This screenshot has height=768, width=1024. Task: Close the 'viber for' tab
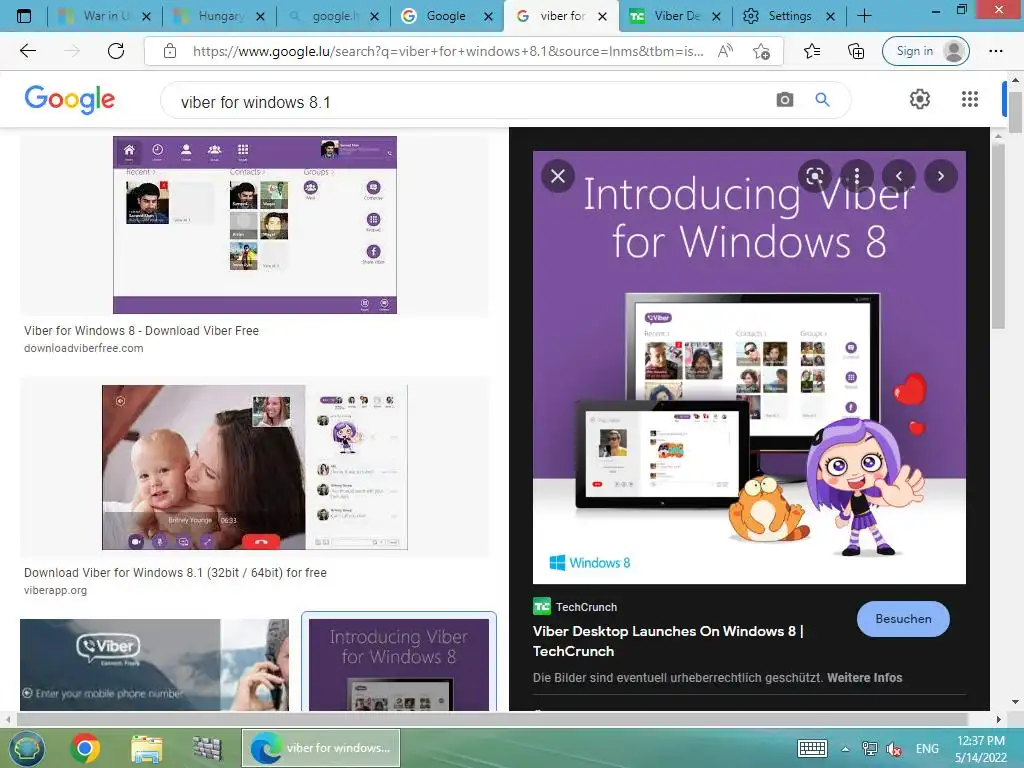[602, 16]
